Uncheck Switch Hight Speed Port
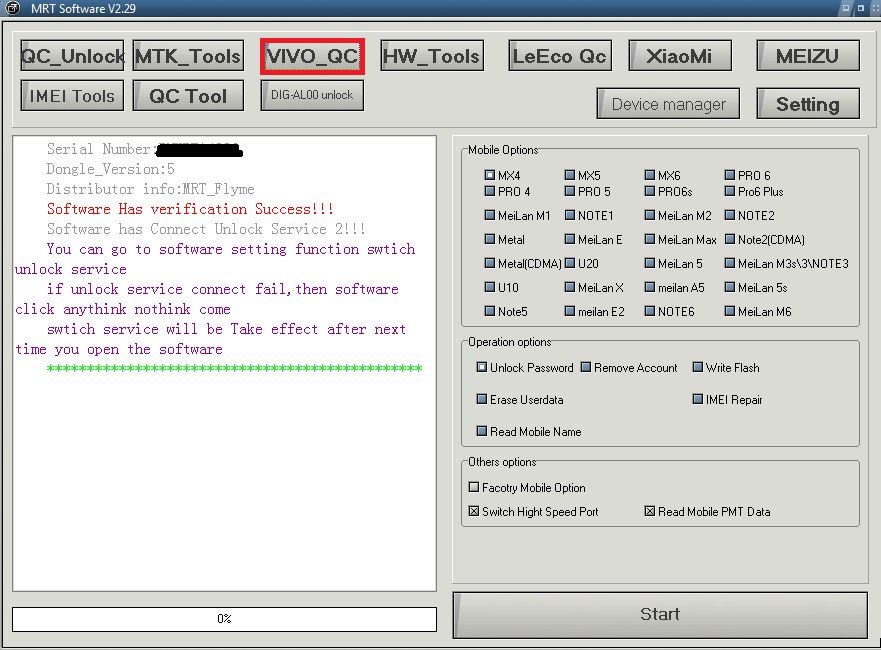Screen dimensions: 881x650 pyautogui.click(x=474, y=511)
